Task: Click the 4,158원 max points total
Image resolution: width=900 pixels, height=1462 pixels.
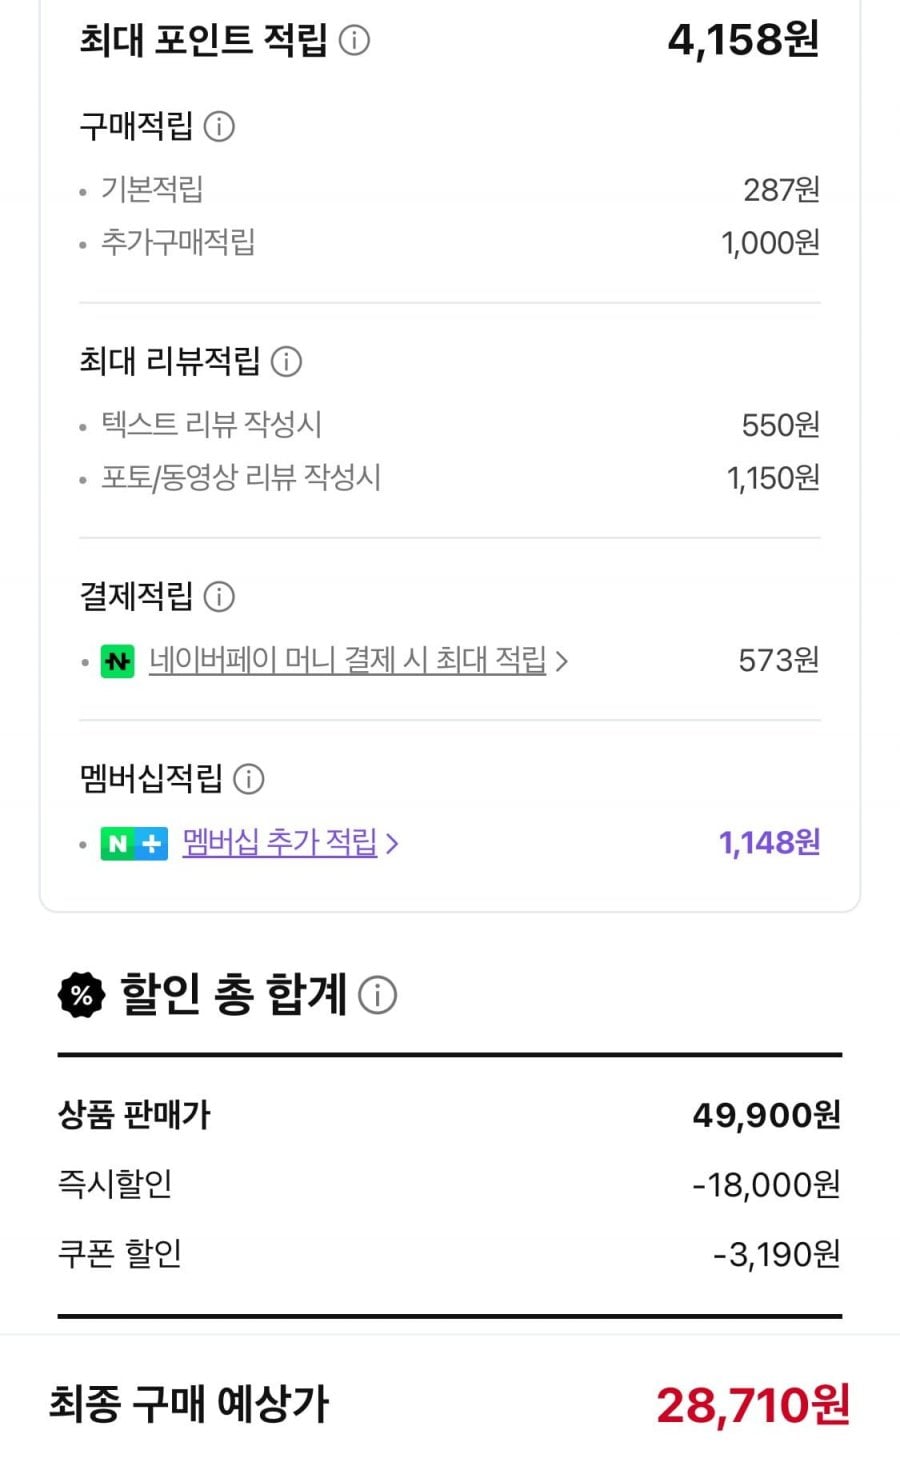Action: click(743, 40)
